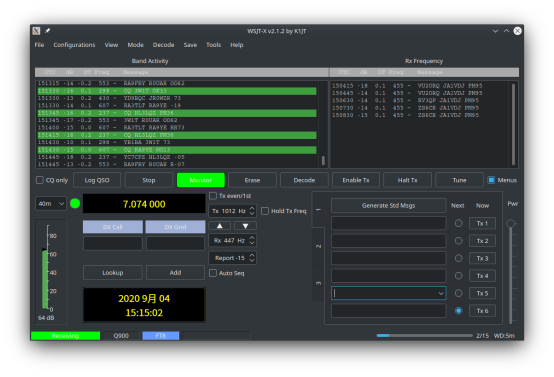The height and width of the screenshot is (377, 554).
Task: Click the WSJT-X app icon in title bar
Action: pos(36,31)
